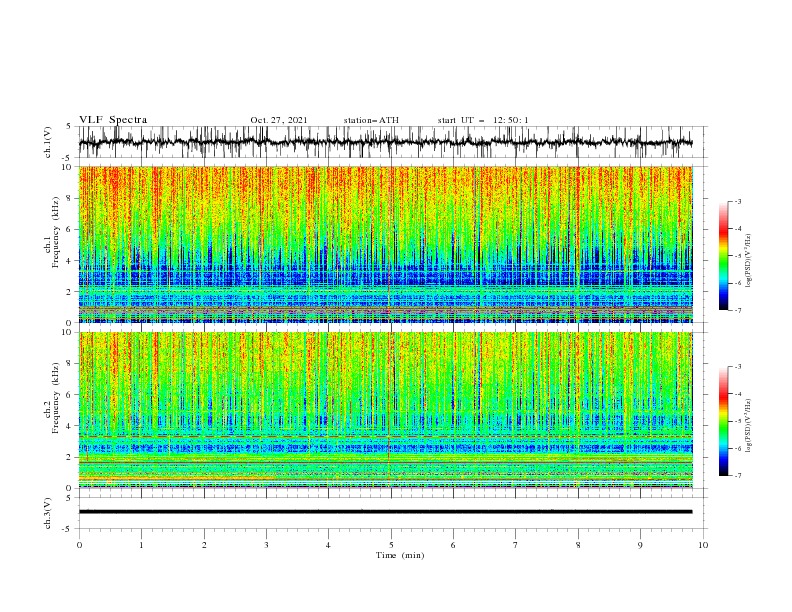Click the "0" tick label on the time axis
Image resolution: width=792 pixels, height=612 pixels.
79,545
